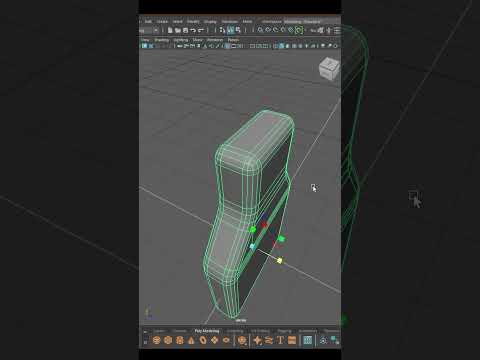Click the Type (T) text tool icon

click(280, 340)
